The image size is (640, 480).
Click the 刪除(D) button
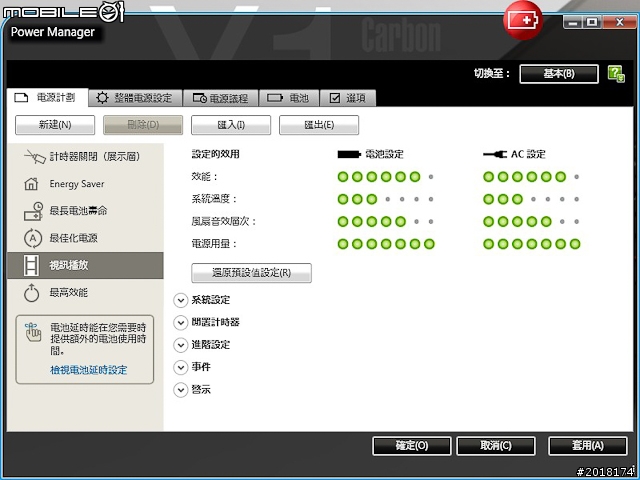click(x=143, y=124)
